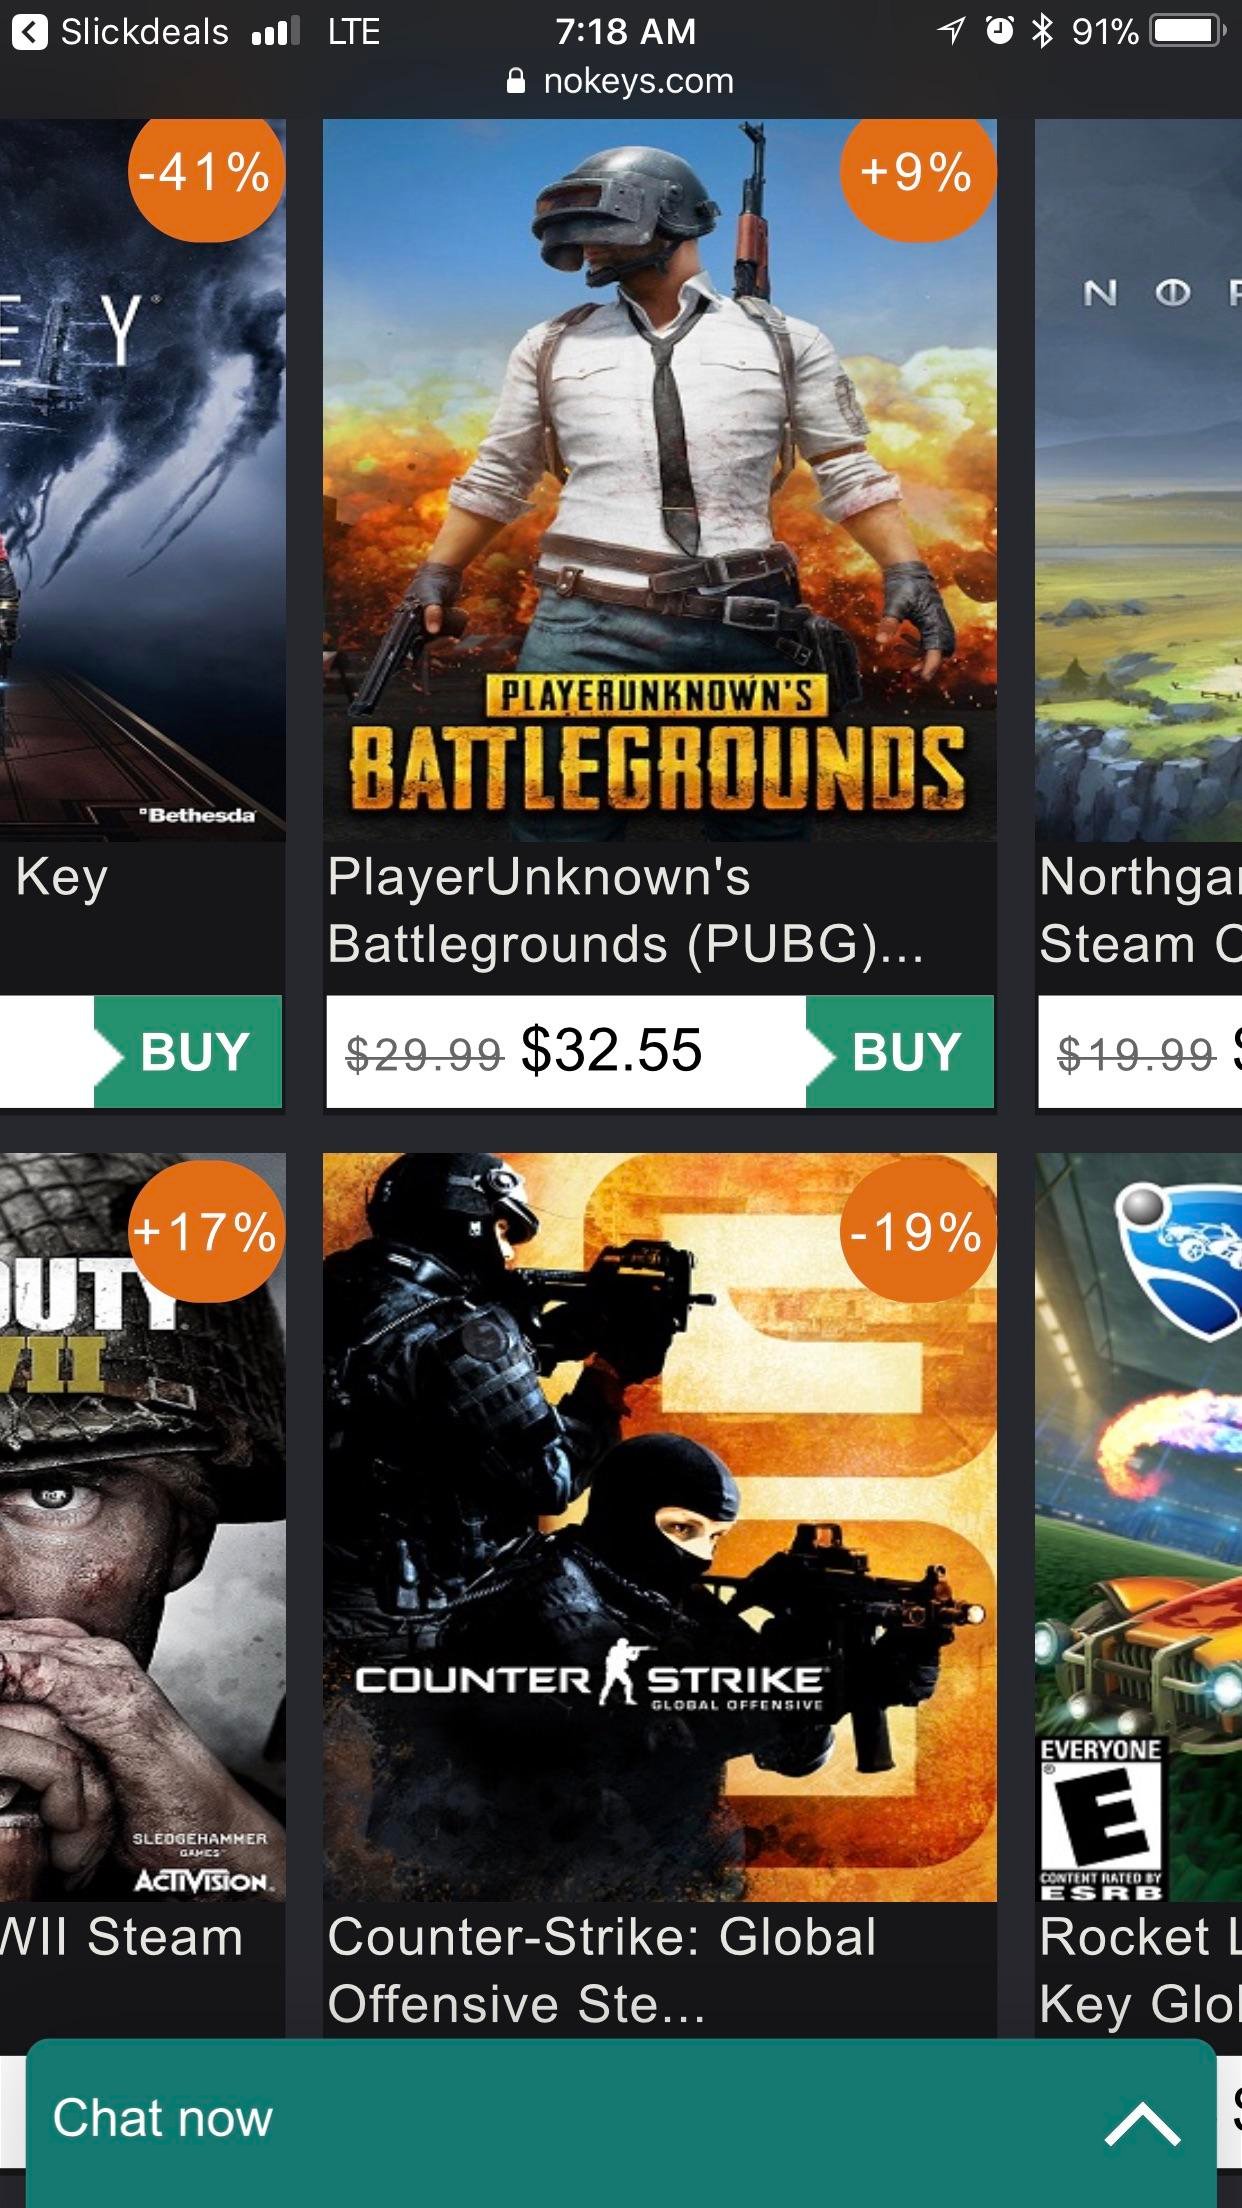Expand chat with the up chevron

tap(1142, 2122)
